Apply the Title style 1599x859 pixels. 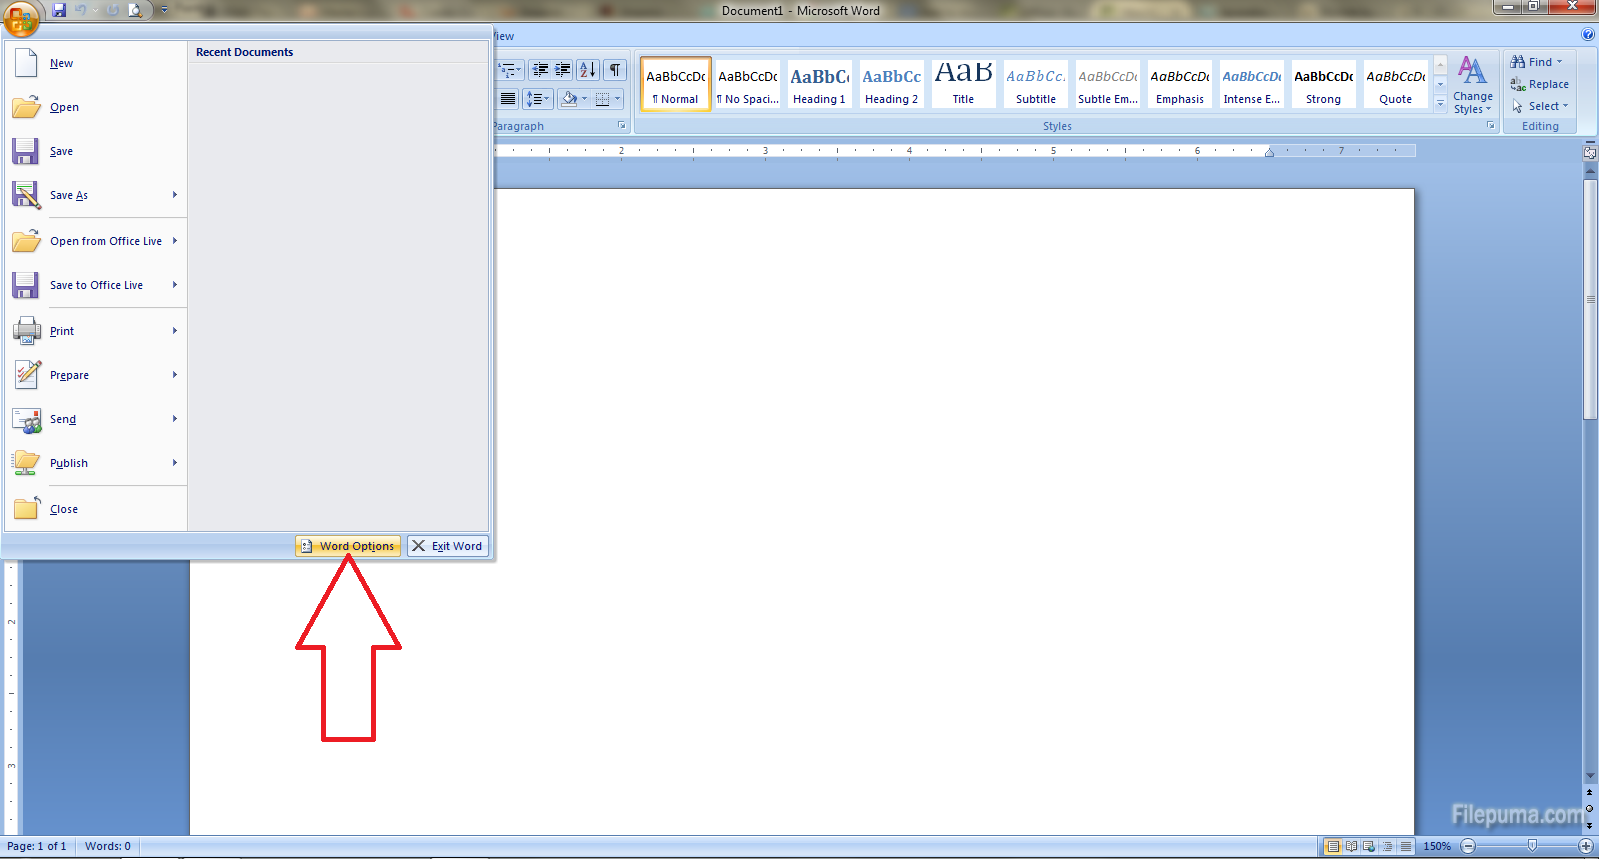pos(963,84)
